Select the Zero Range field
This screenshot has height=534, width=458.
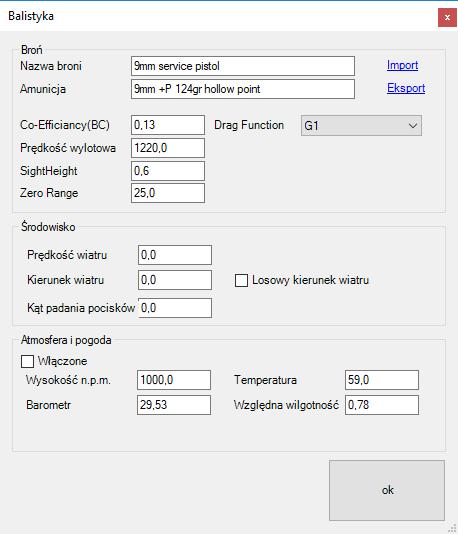168,193
